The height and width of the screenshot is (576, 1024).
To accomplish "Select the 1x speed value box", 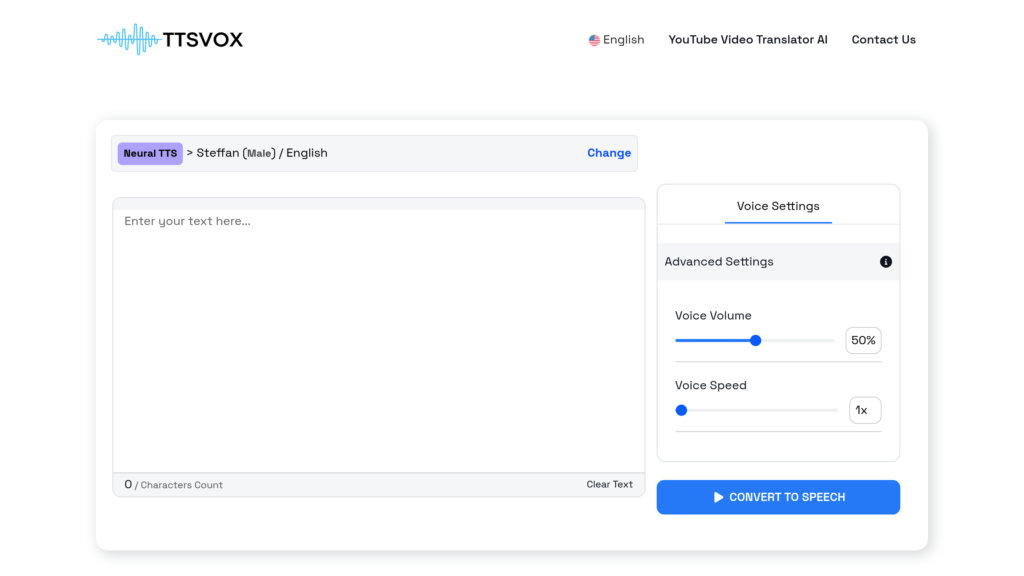I will pos(865,410).
